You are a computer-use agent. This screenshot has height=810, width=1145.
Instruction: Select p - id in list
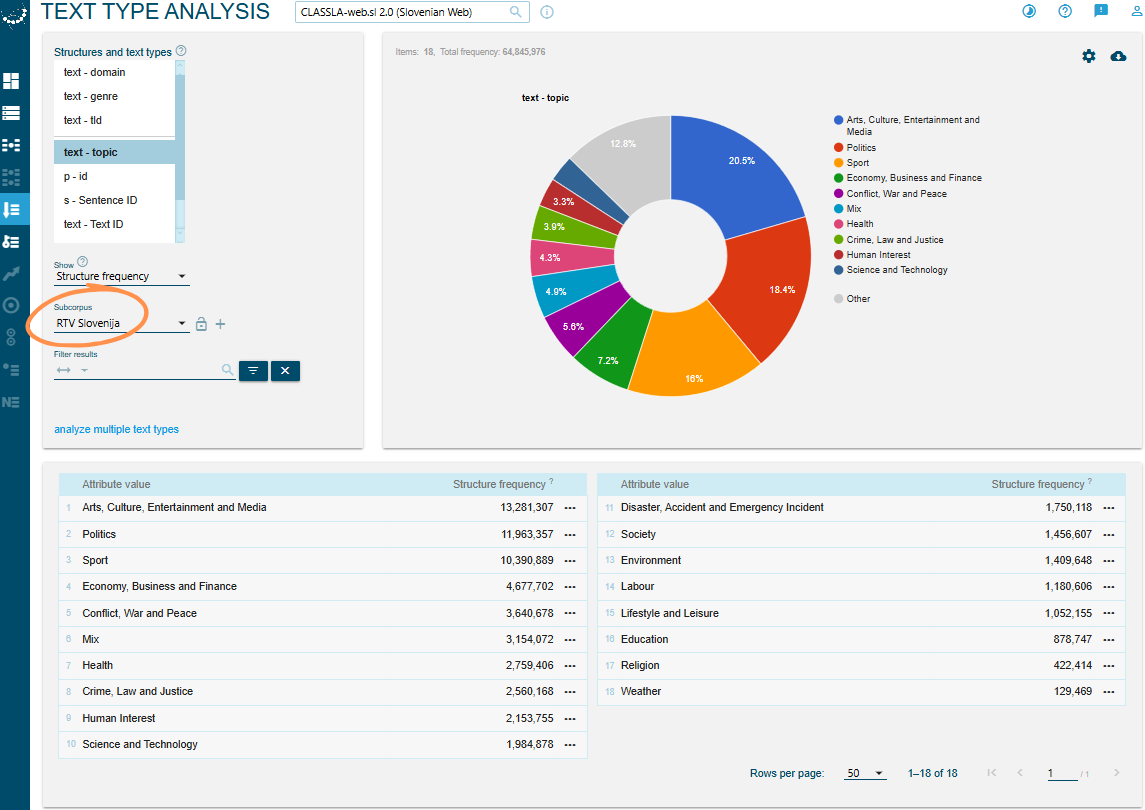click(x=115, y=176)
